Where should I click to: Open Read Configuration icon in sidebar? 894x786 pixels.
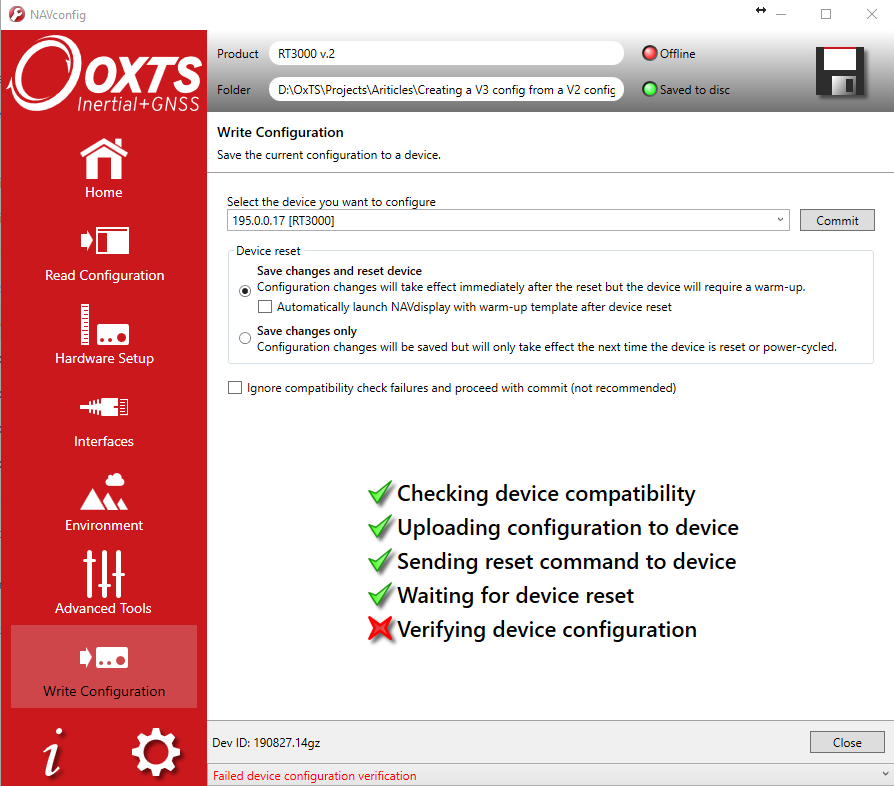pyautogui.click(x=105, y=240)
